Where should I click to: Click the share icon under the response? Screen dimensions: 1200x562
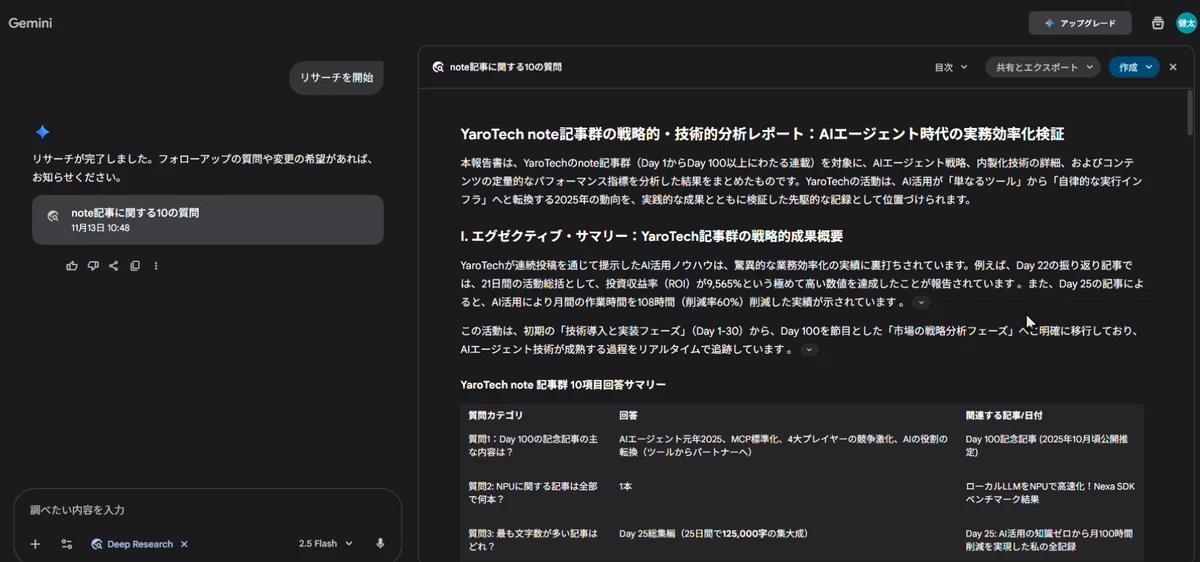coord(113,266)
